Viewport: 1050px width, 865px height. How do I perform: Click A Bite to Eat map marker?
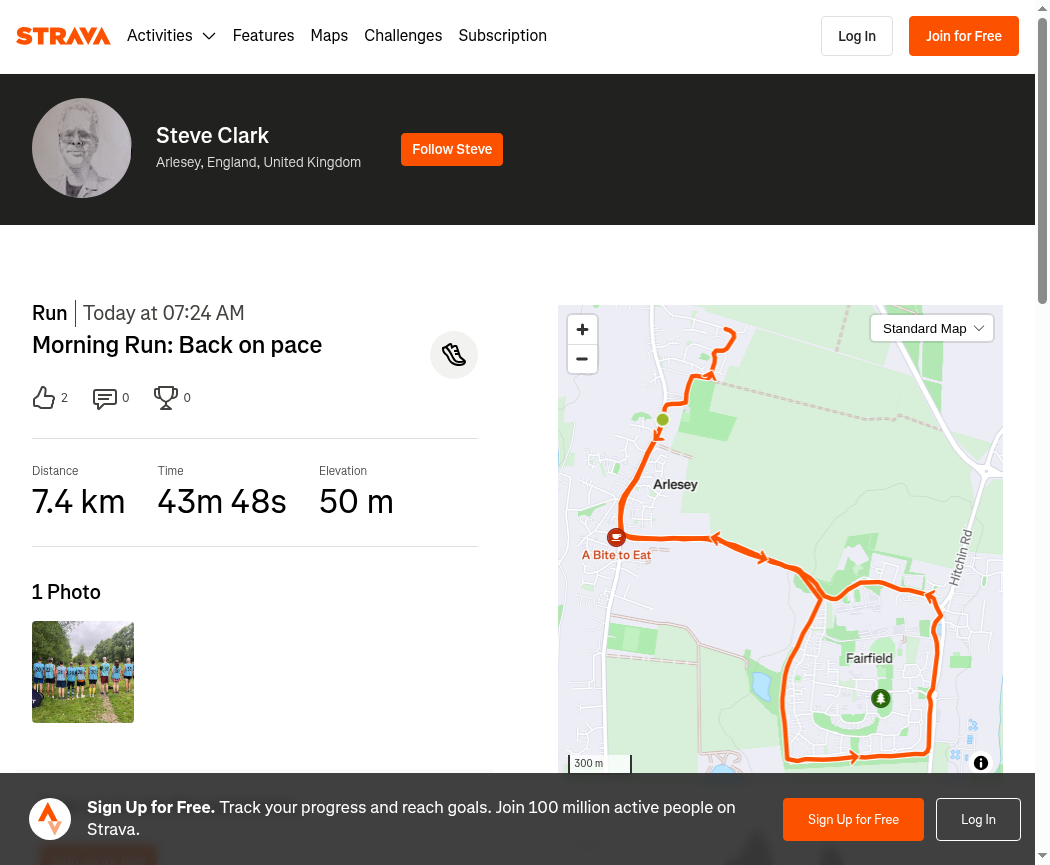(616, 537)
